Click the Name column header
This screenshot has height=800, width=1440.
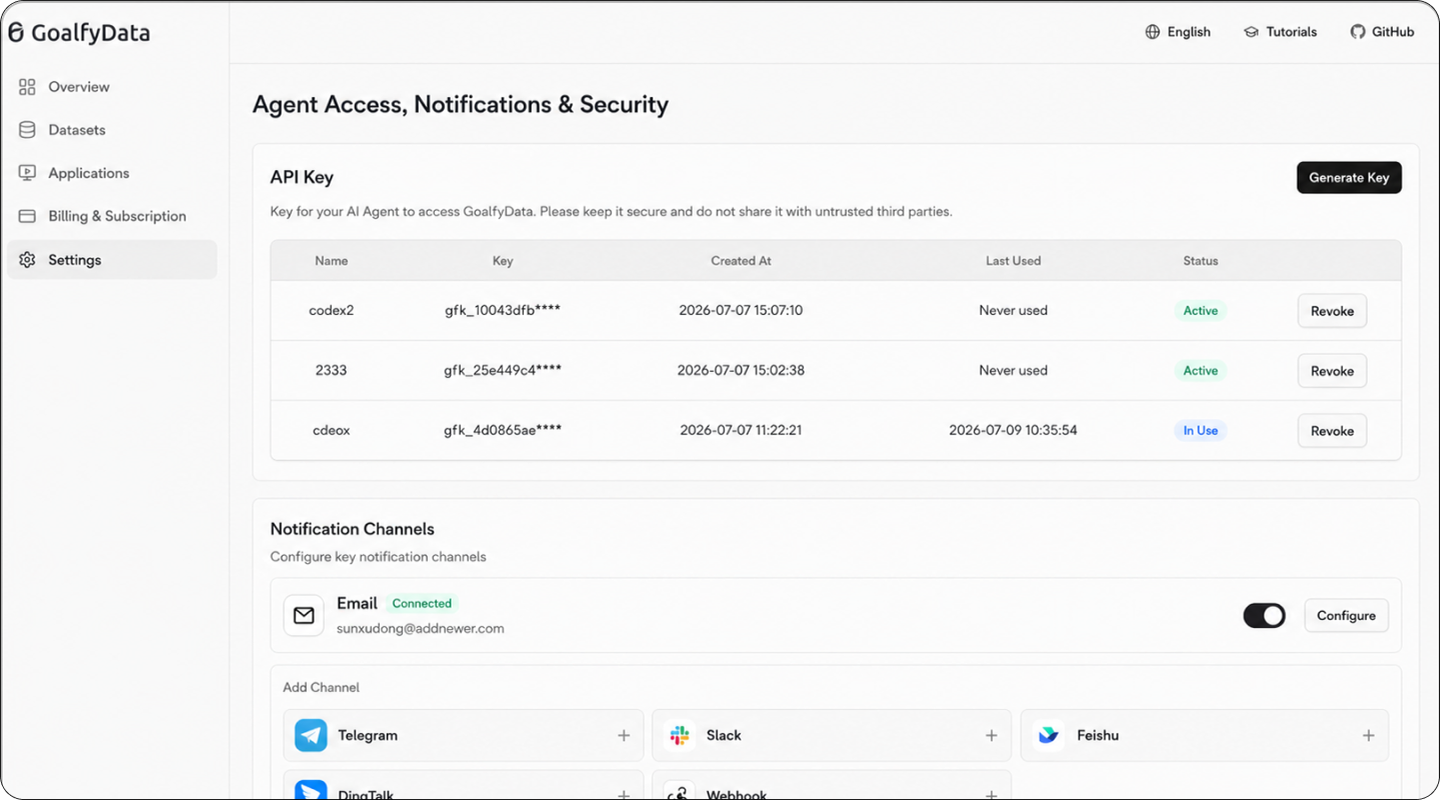331,261
